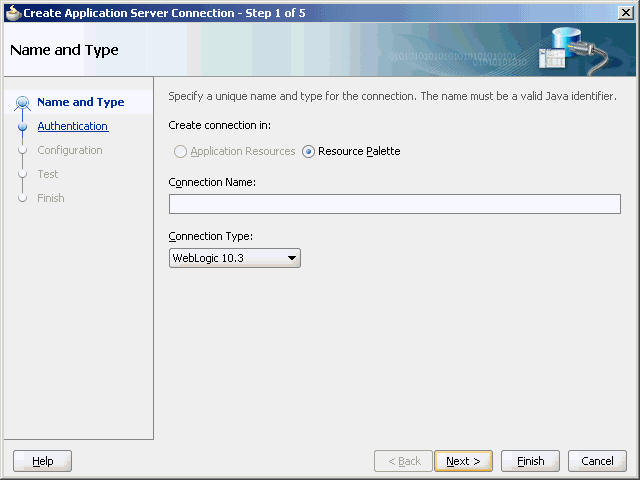640x480 pixels.
Task: Click the database connection banner image
Action: pyautogui.click(x=573, y=50)
